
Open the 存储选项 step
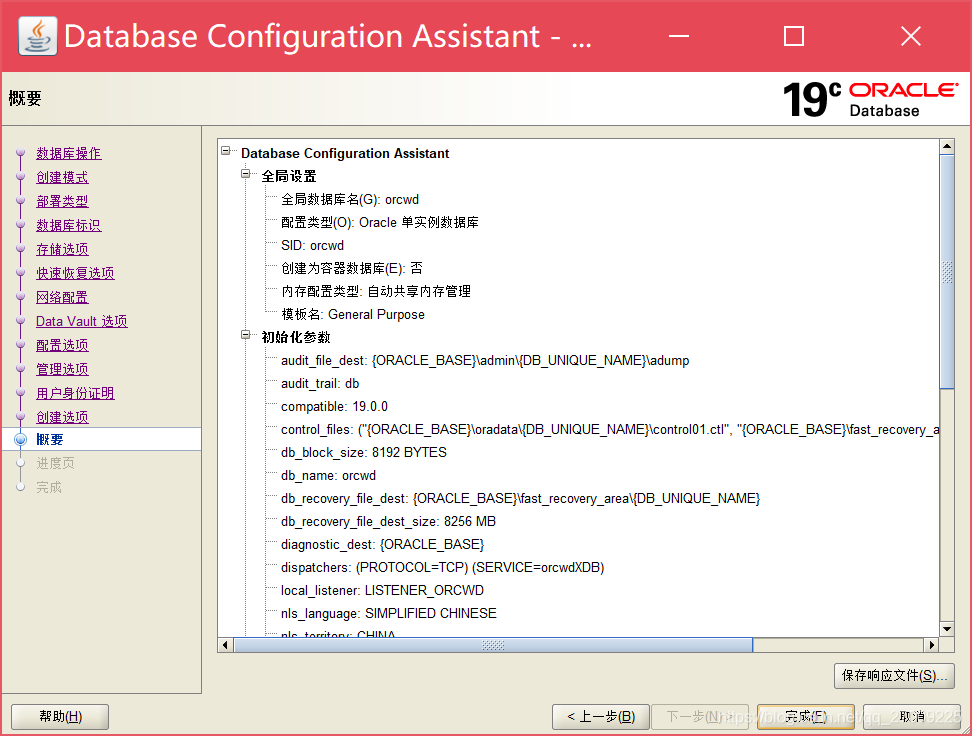click(x=62, y=249)
